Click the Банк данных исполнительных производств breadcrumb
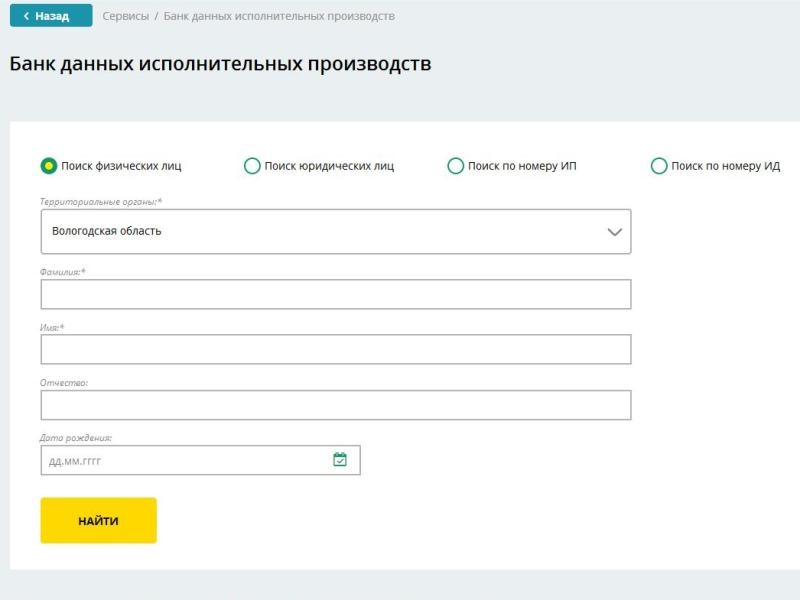Screen dimensions: 800x600 pos(279,16)
